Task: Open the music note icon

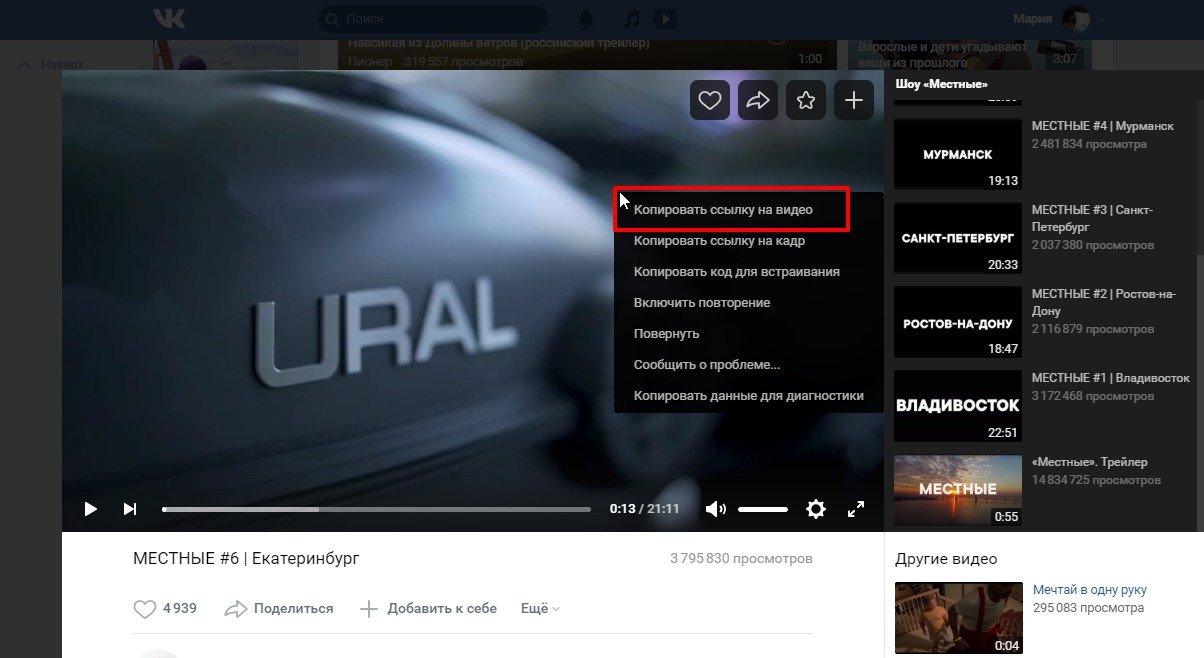Action: [x=631, y=19]
